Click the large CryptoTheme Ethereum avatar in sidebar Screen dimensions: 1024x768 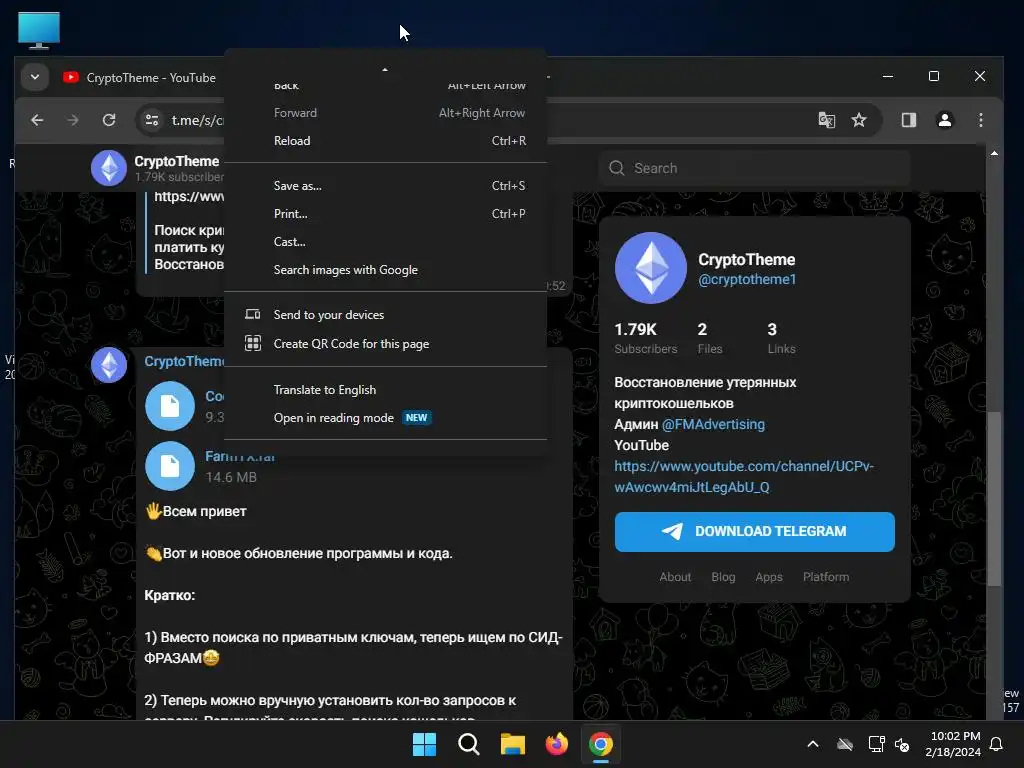(650, 268)
